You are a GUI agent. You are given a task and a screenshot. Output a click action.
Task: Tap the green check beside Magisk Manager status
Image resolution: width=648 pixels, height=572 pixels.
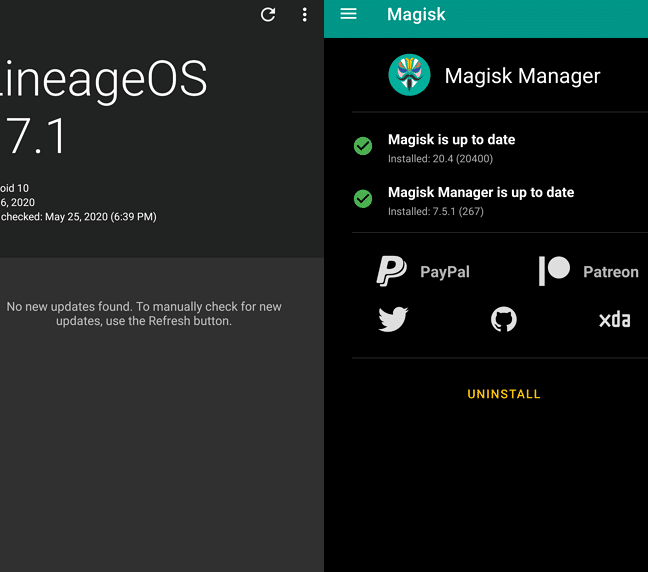point(363,199)
